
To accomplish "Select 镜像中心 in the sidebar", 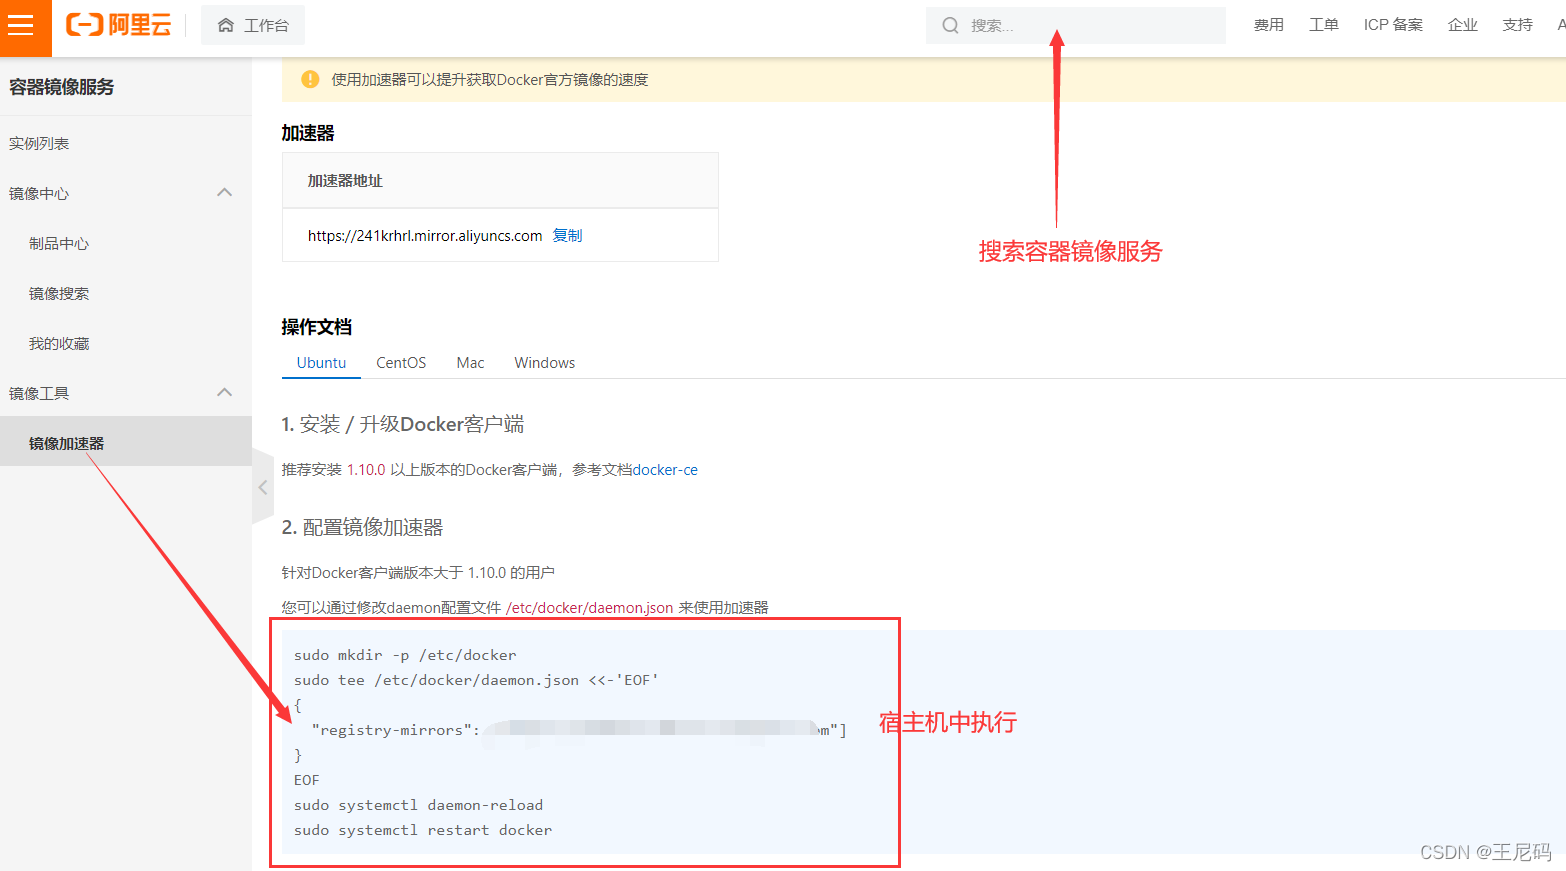I will pos(39,193).
